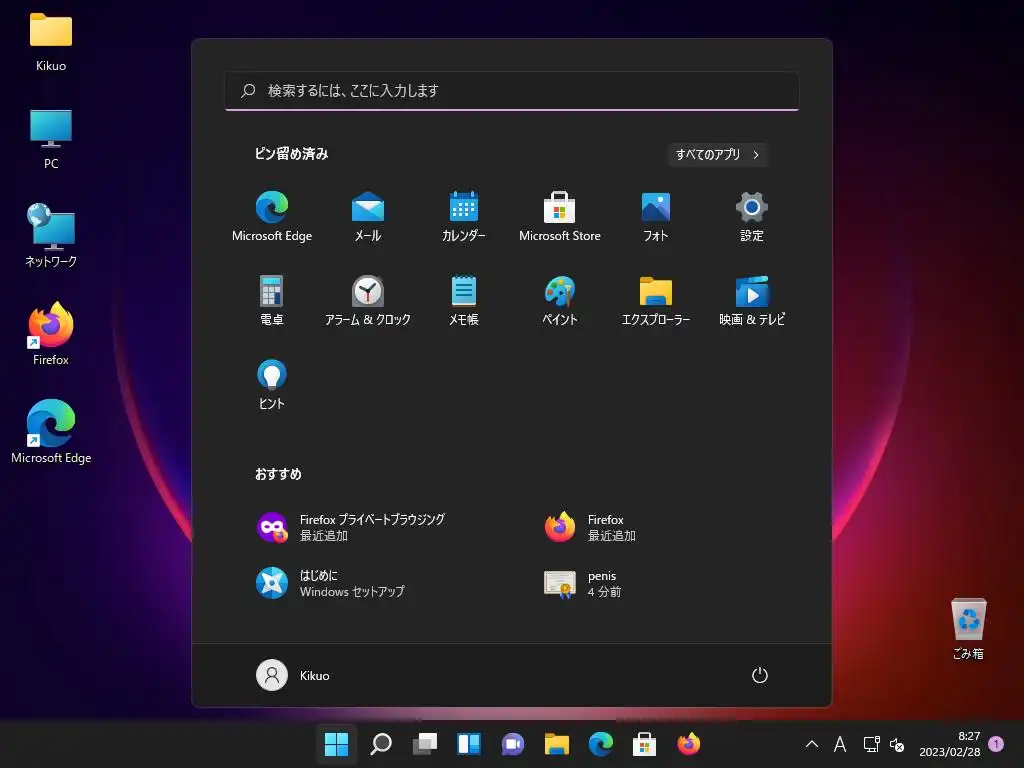Open the ヒント (Tips) app
1024x768 pixels.
[x=272, y=384]
